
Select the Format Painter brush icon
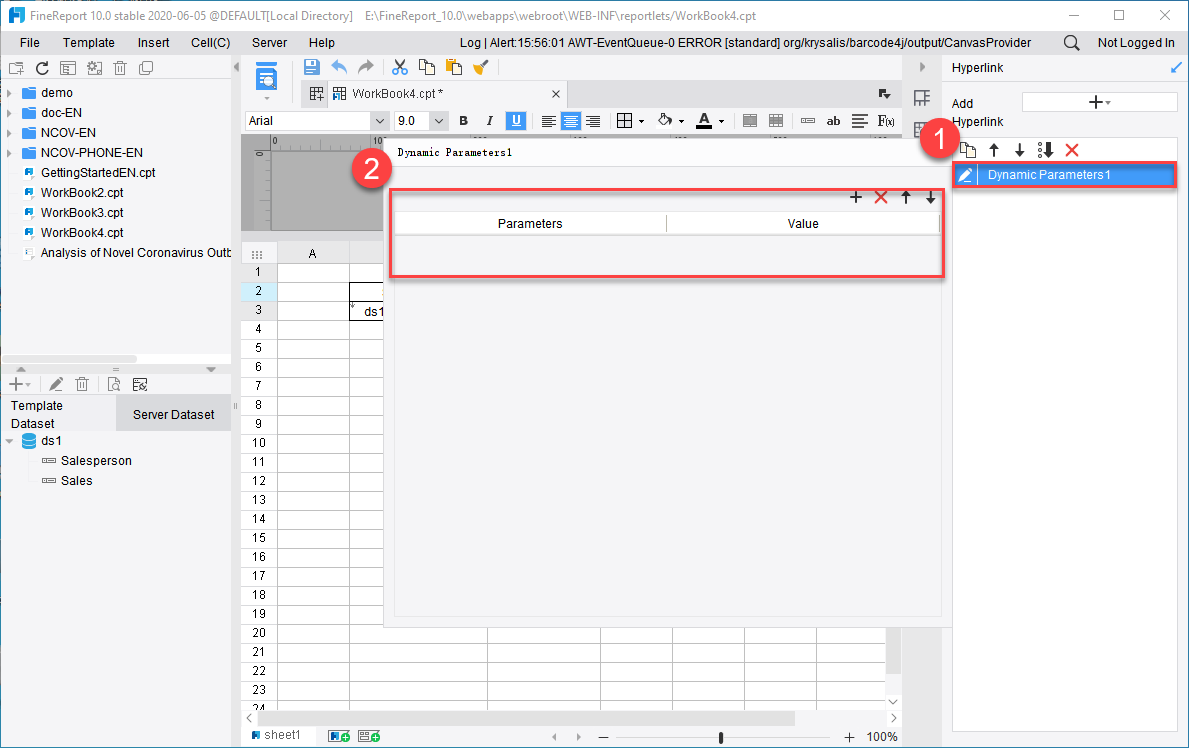coord(480,67)
